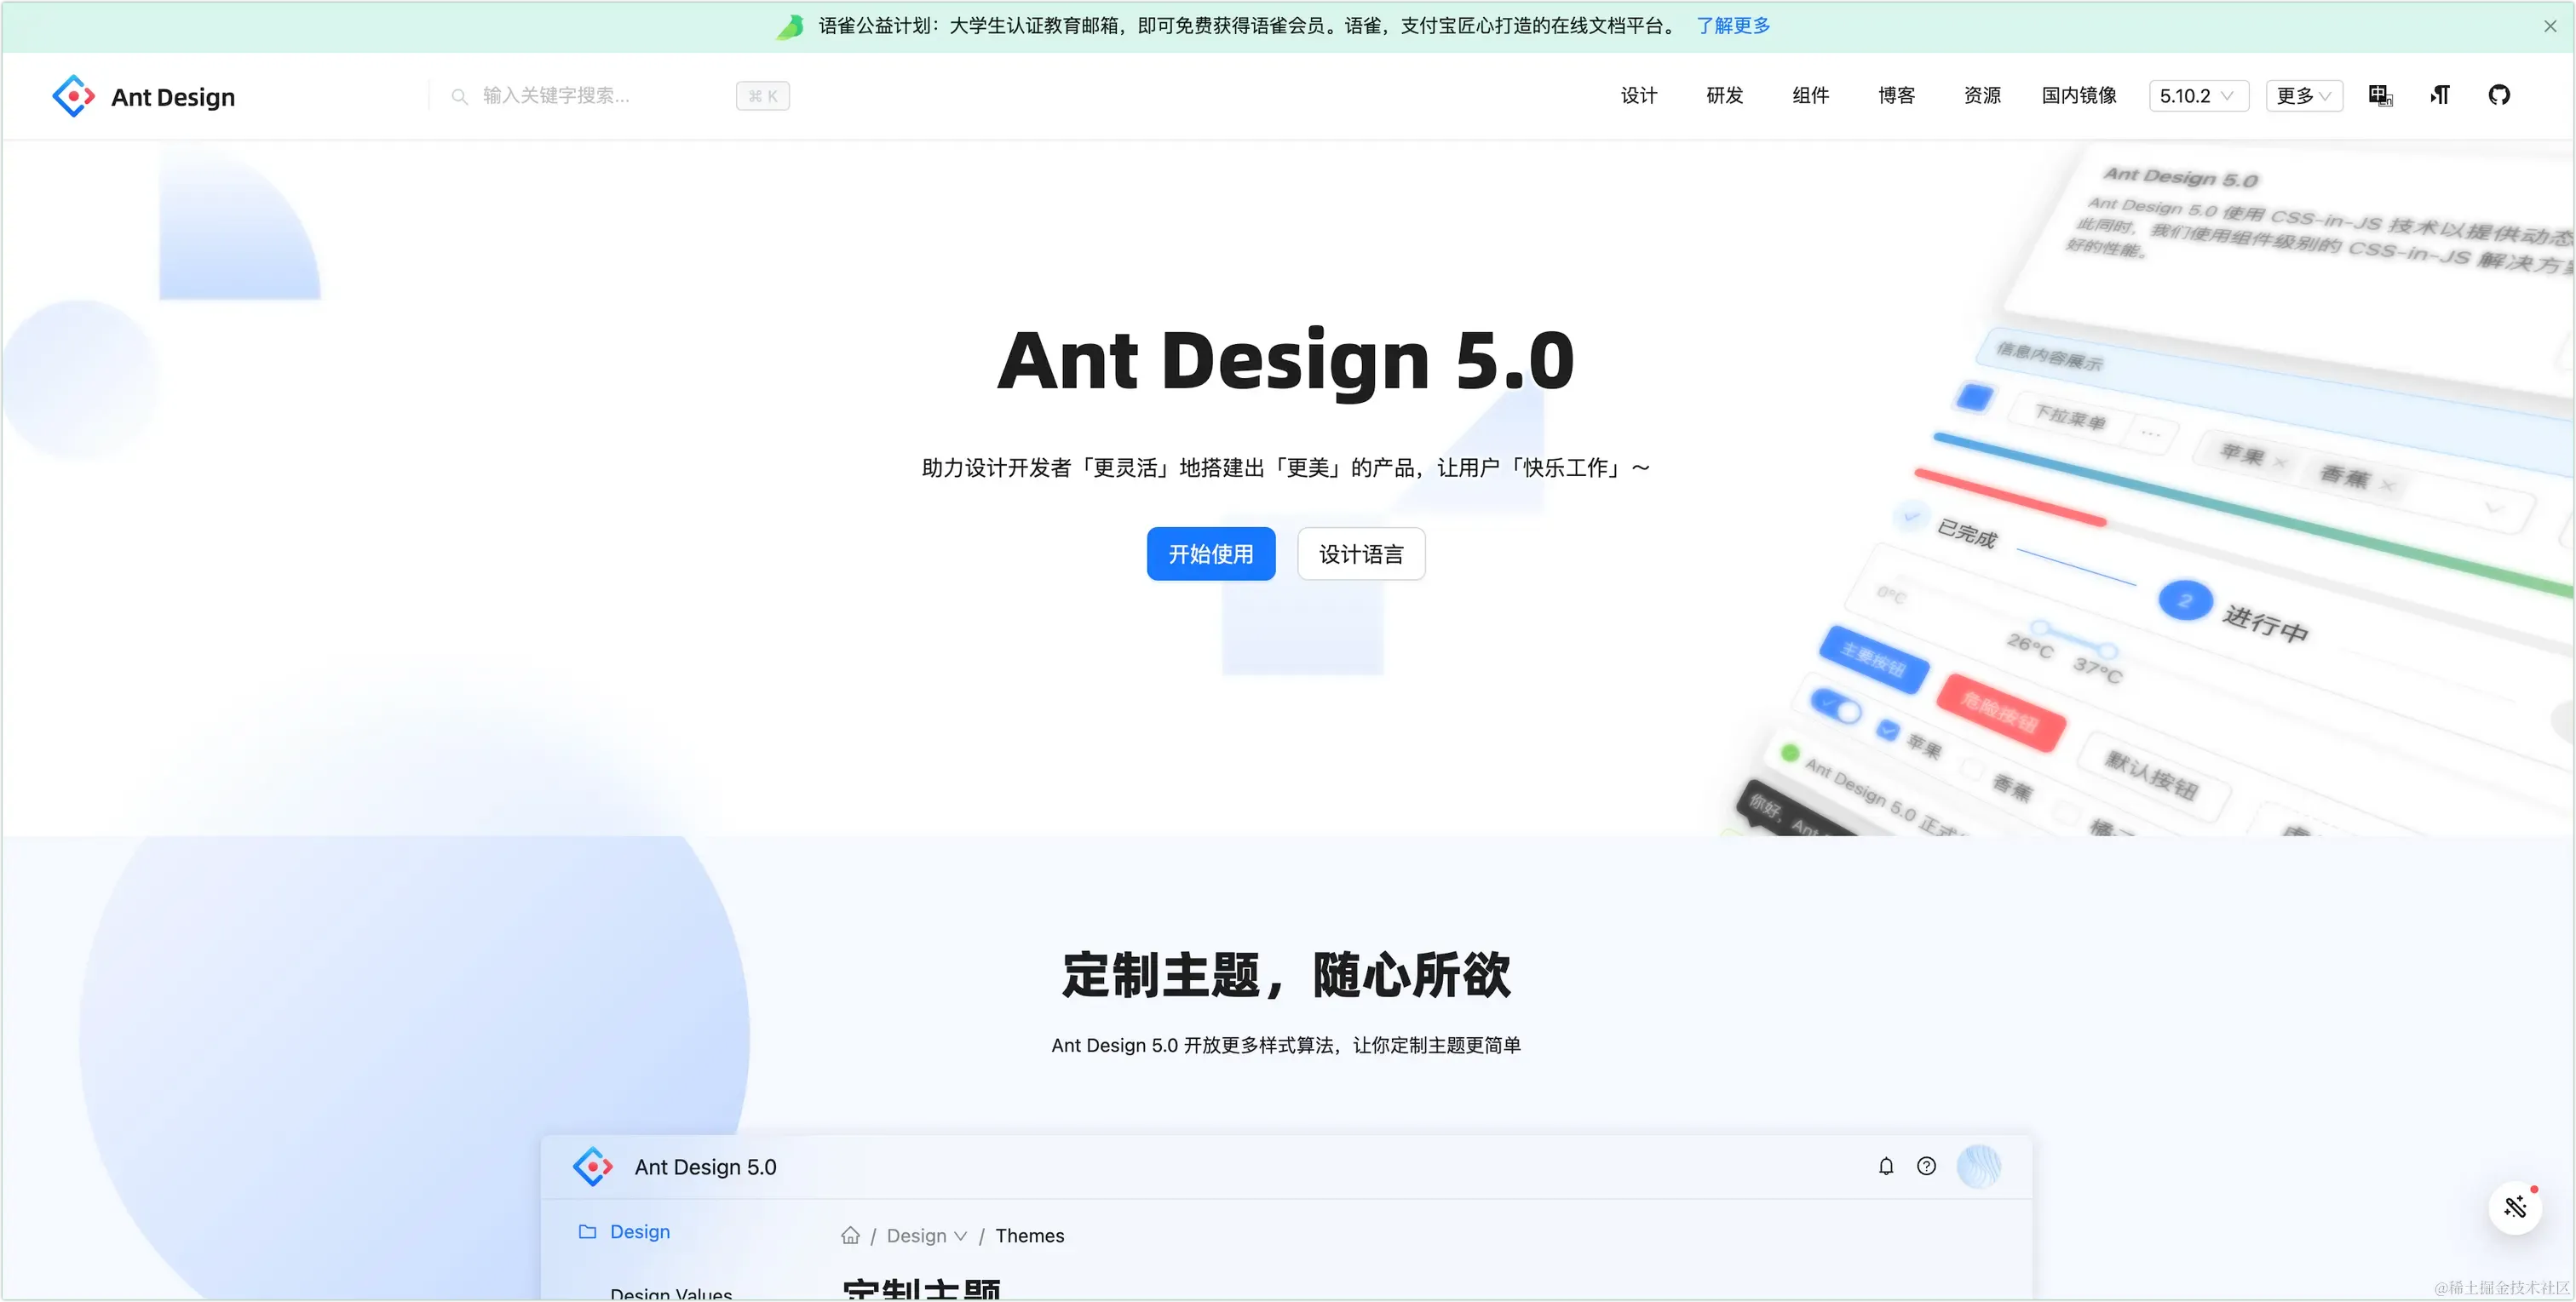Viewport: 2576px width, 1302px height.
Task: Expand the 更多 dropdown menu
Action: pyautogui.click(x=2304, y=96)
